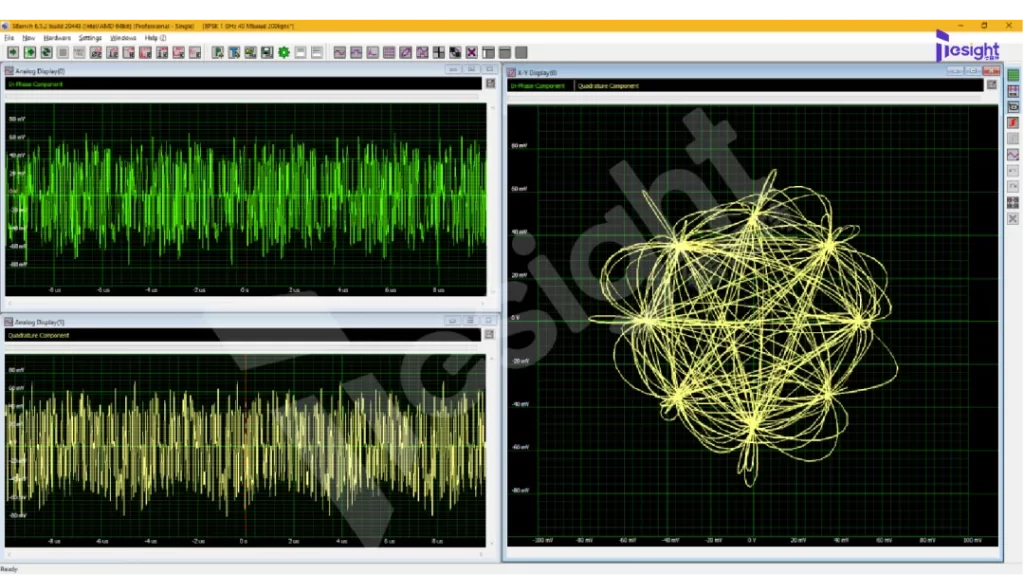Click the purple X toolbar icon

point(472,52)
